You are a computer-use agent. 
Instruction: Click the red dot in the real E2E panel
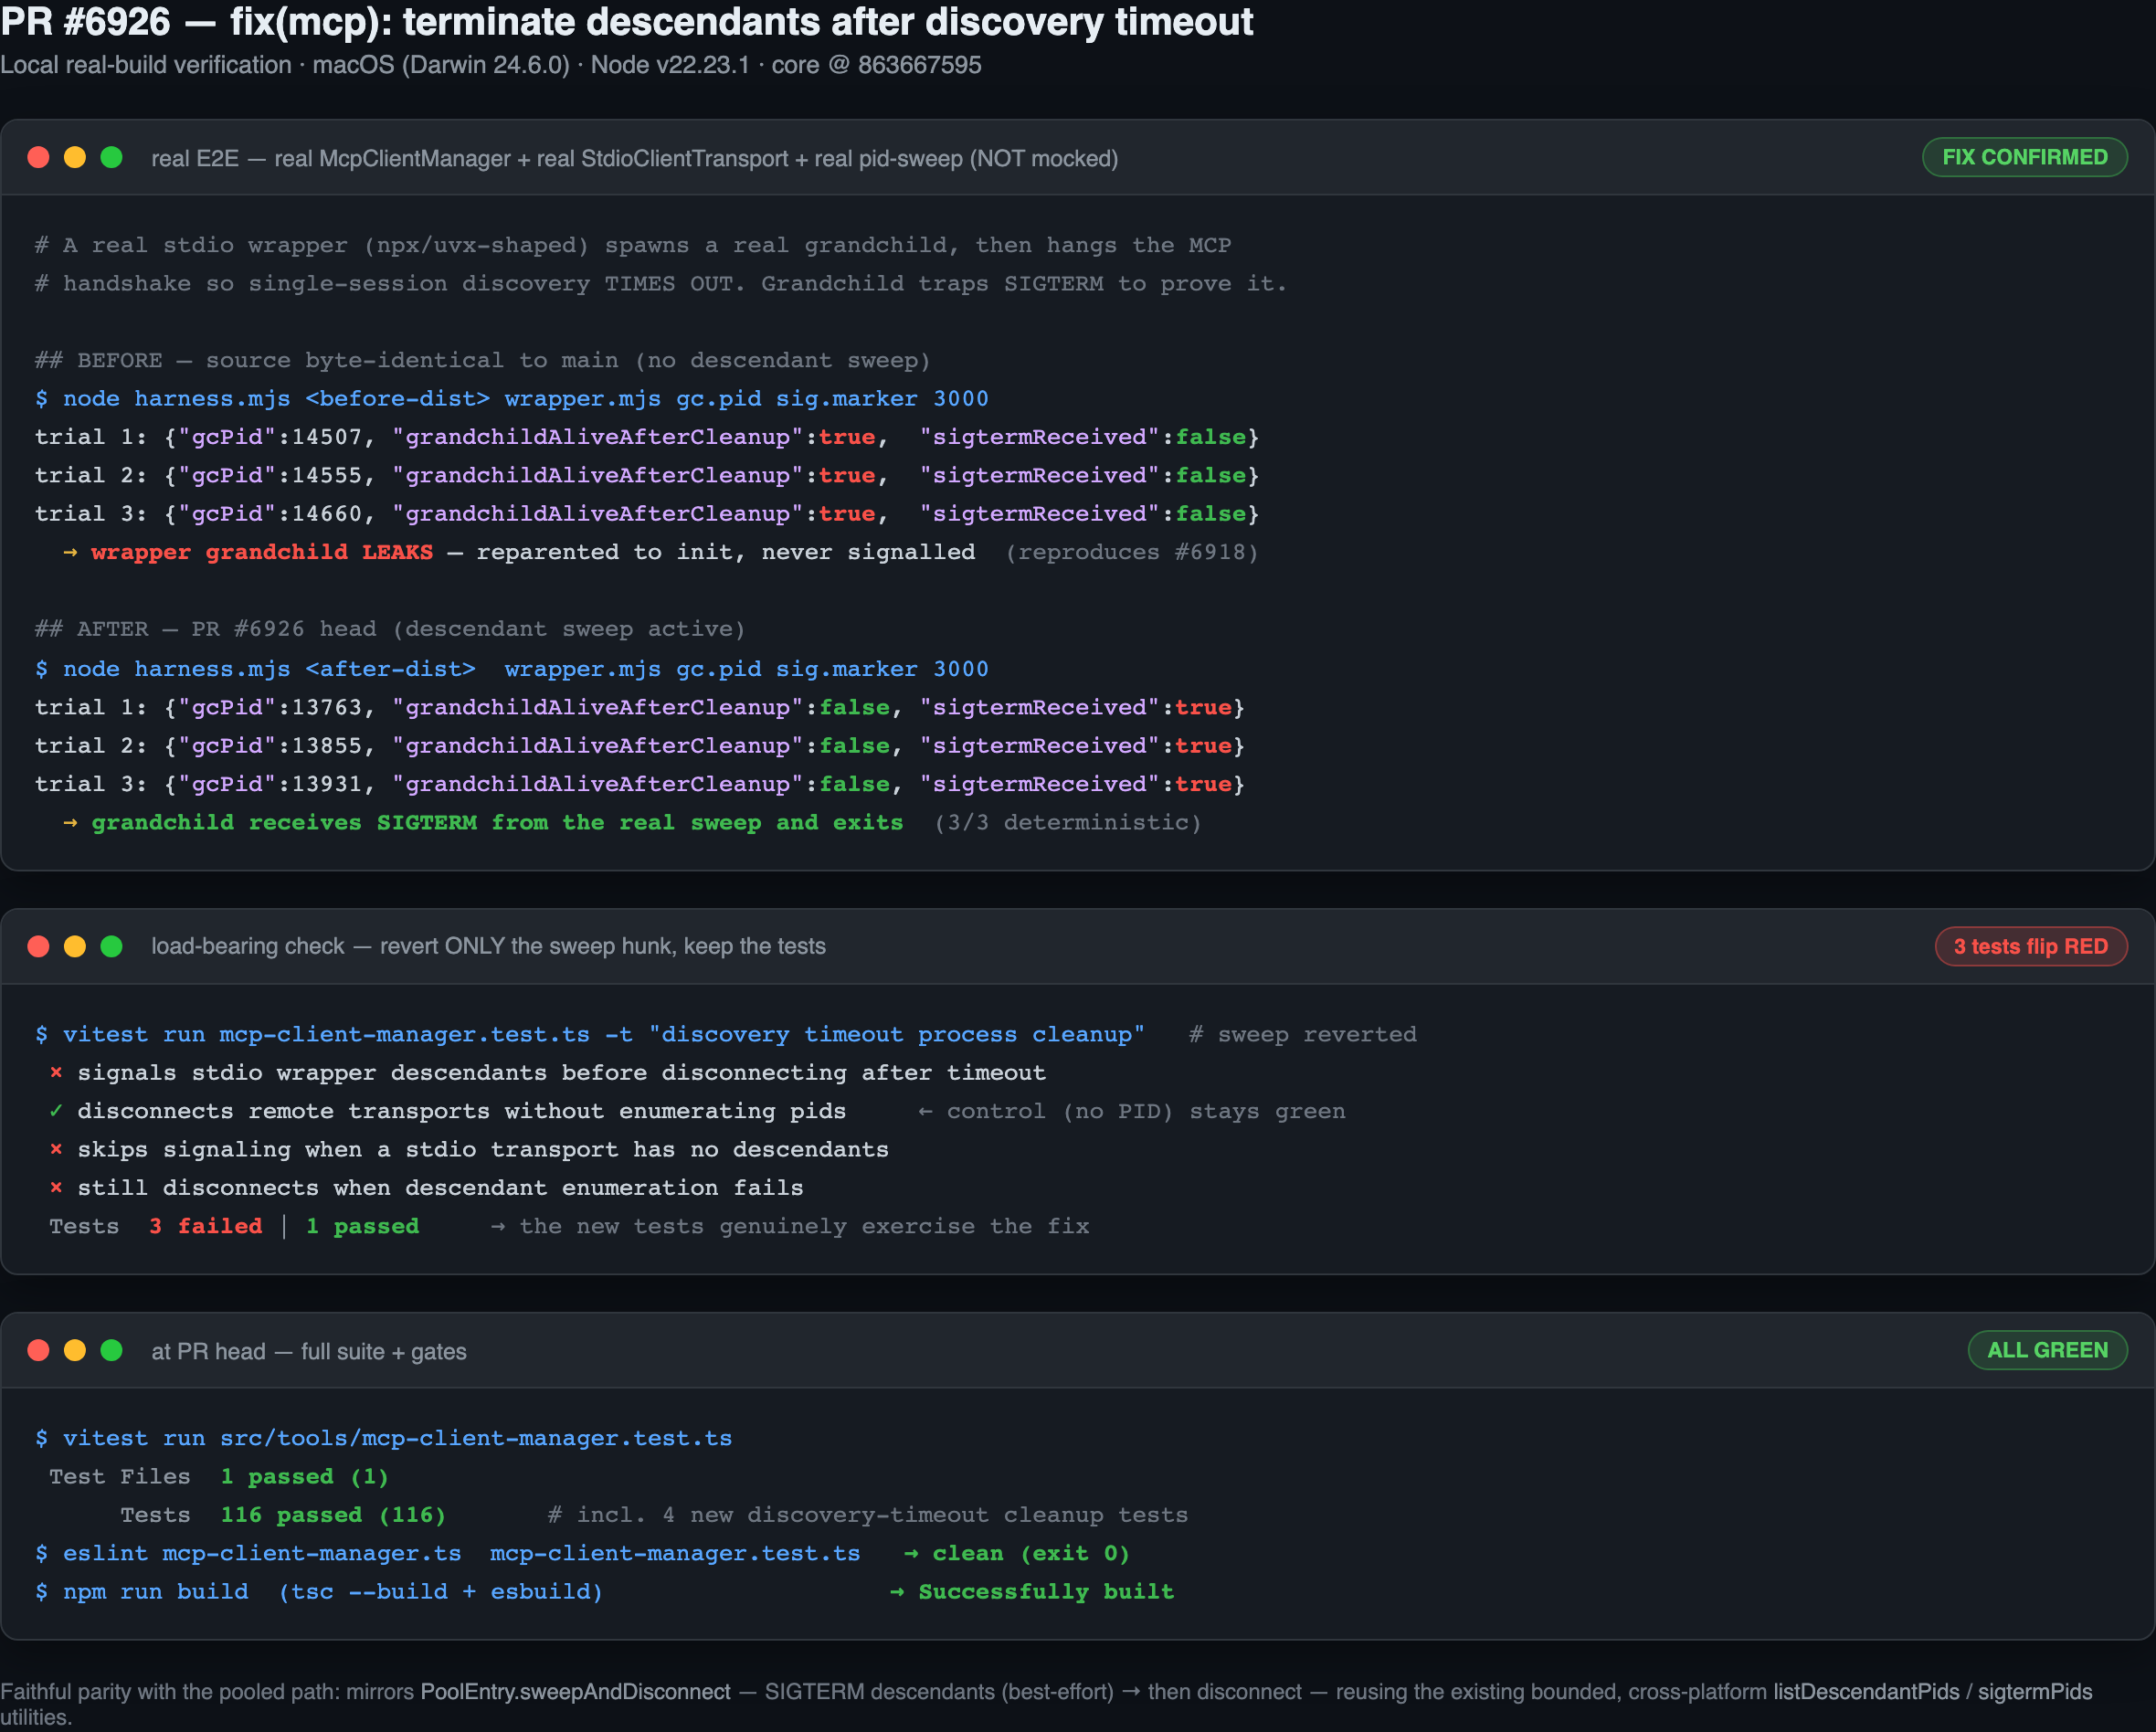pyautogui.click(x=38, y=157)
